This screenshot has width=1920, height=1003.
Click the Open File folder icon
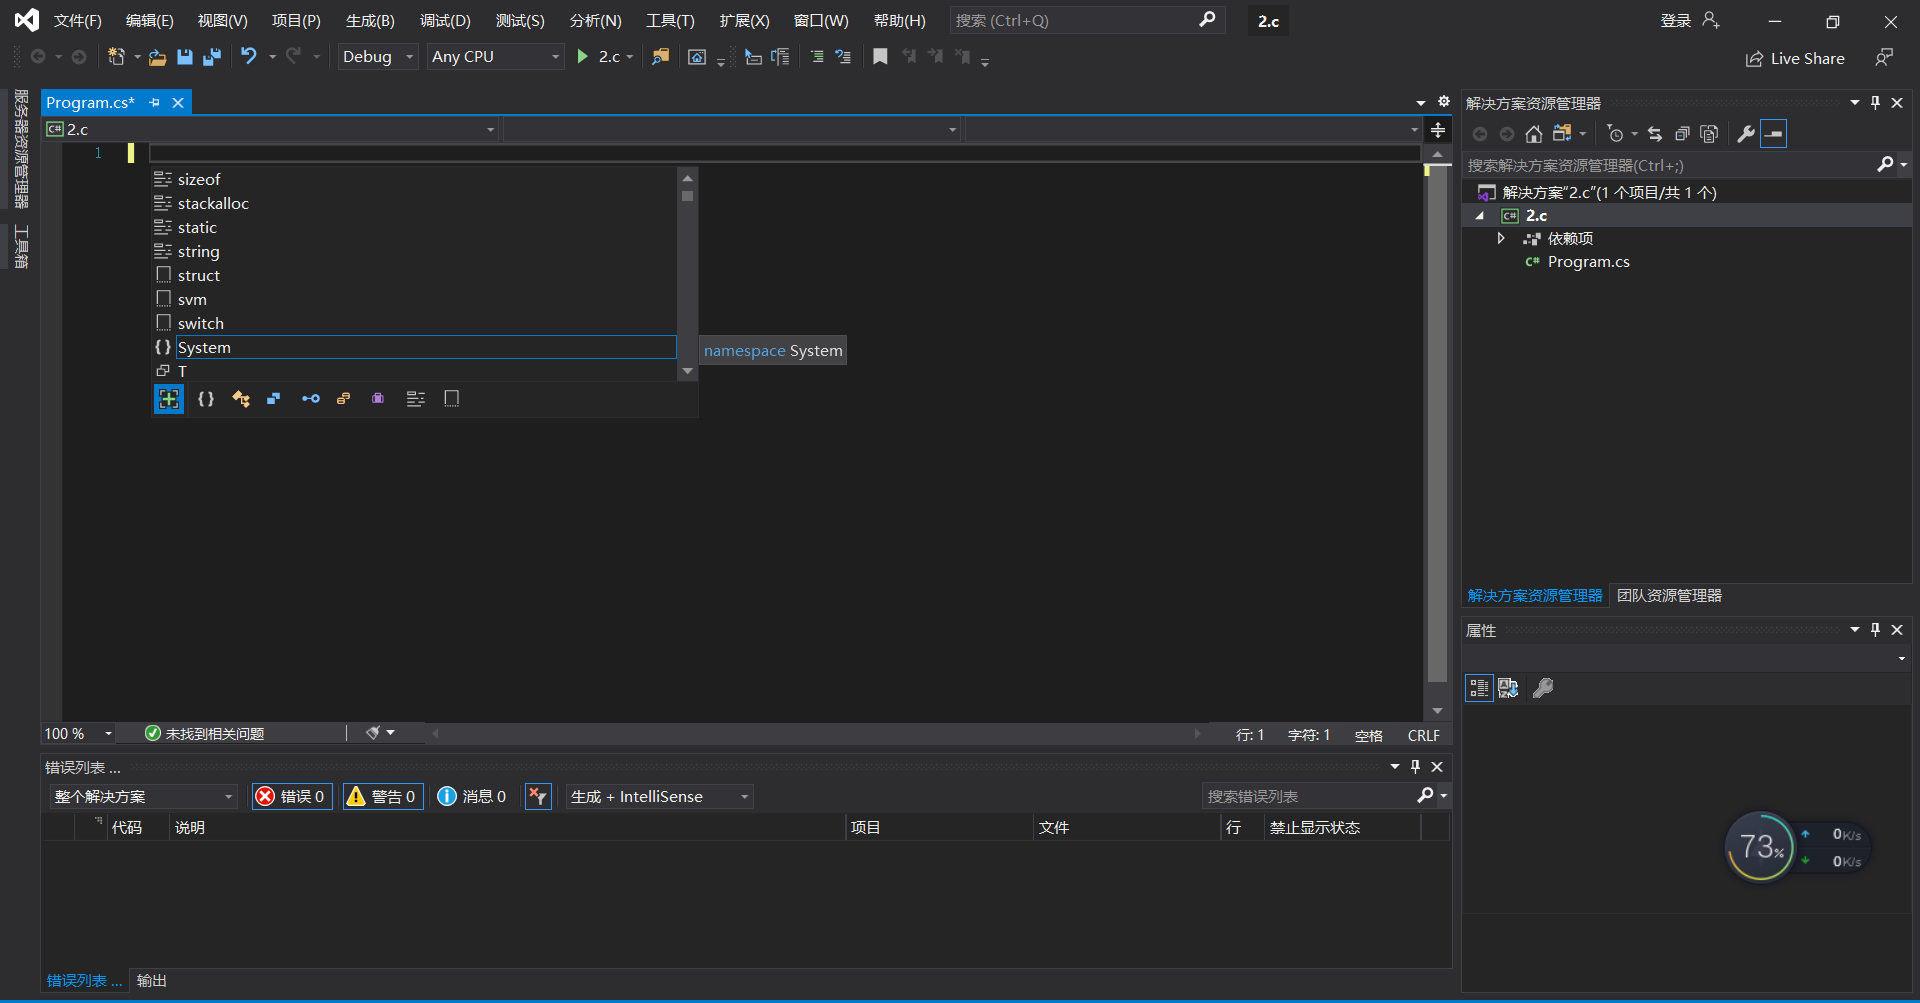click(157, 57)
